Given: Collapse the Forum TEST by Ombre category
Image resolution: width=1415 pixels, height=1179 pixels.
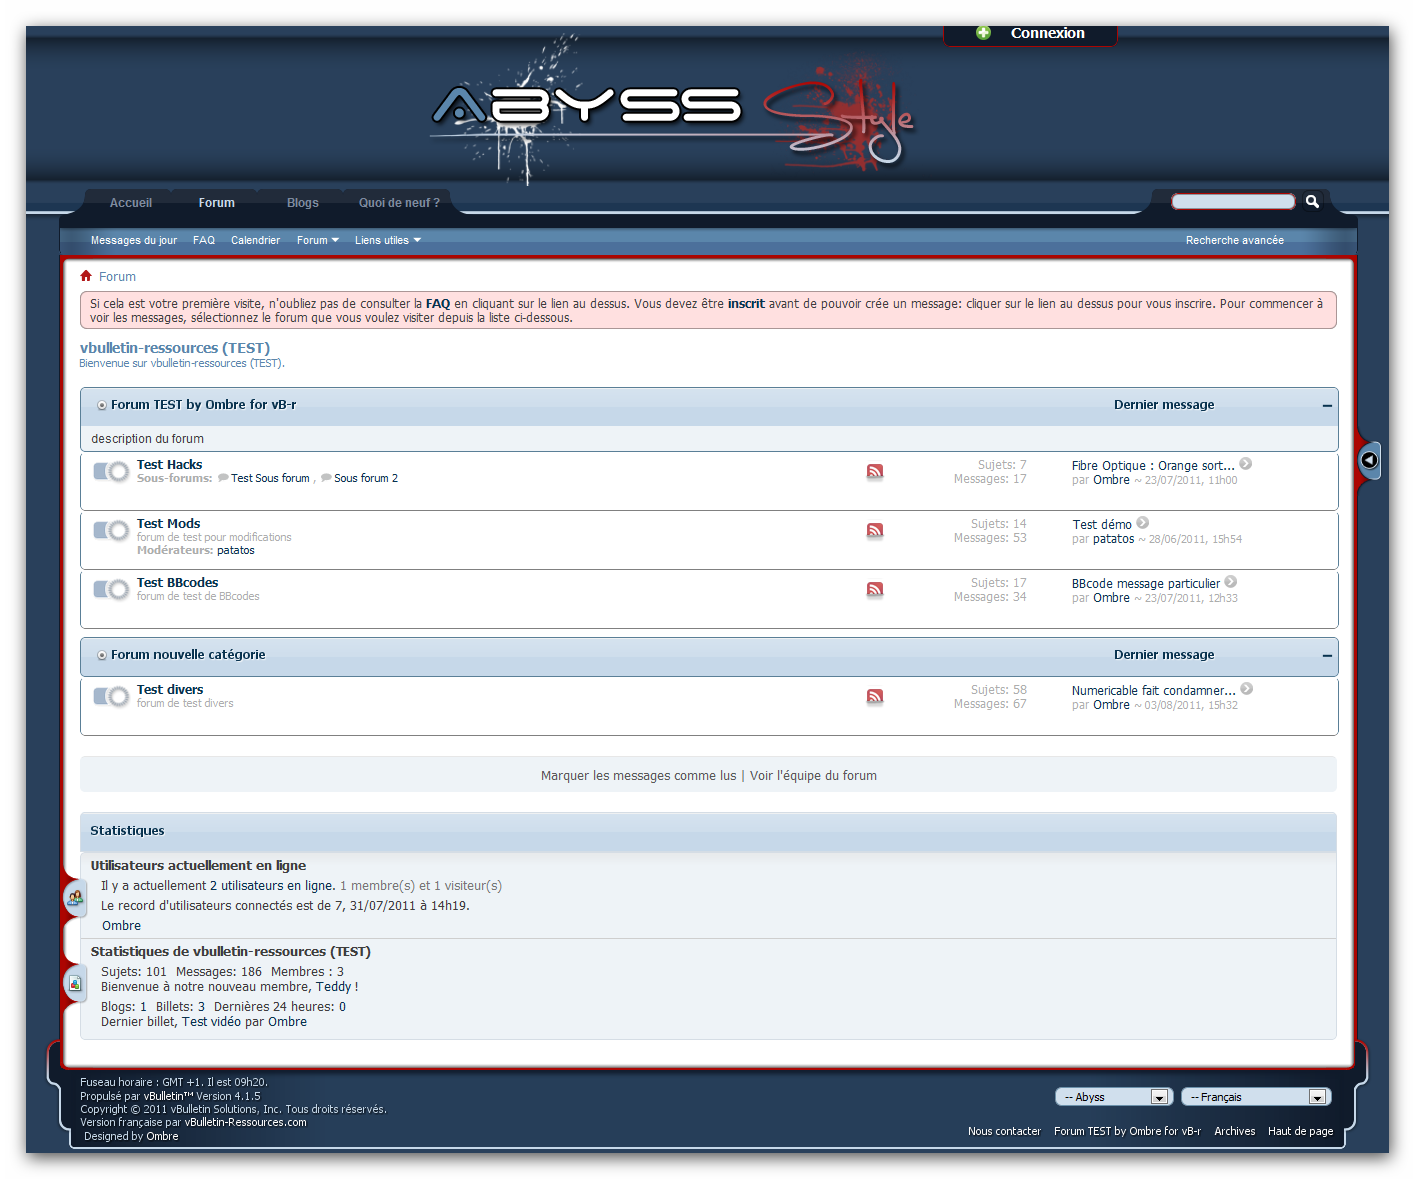Looking at the screenshot, I should pyautogui.click(x=1327, y=406).
